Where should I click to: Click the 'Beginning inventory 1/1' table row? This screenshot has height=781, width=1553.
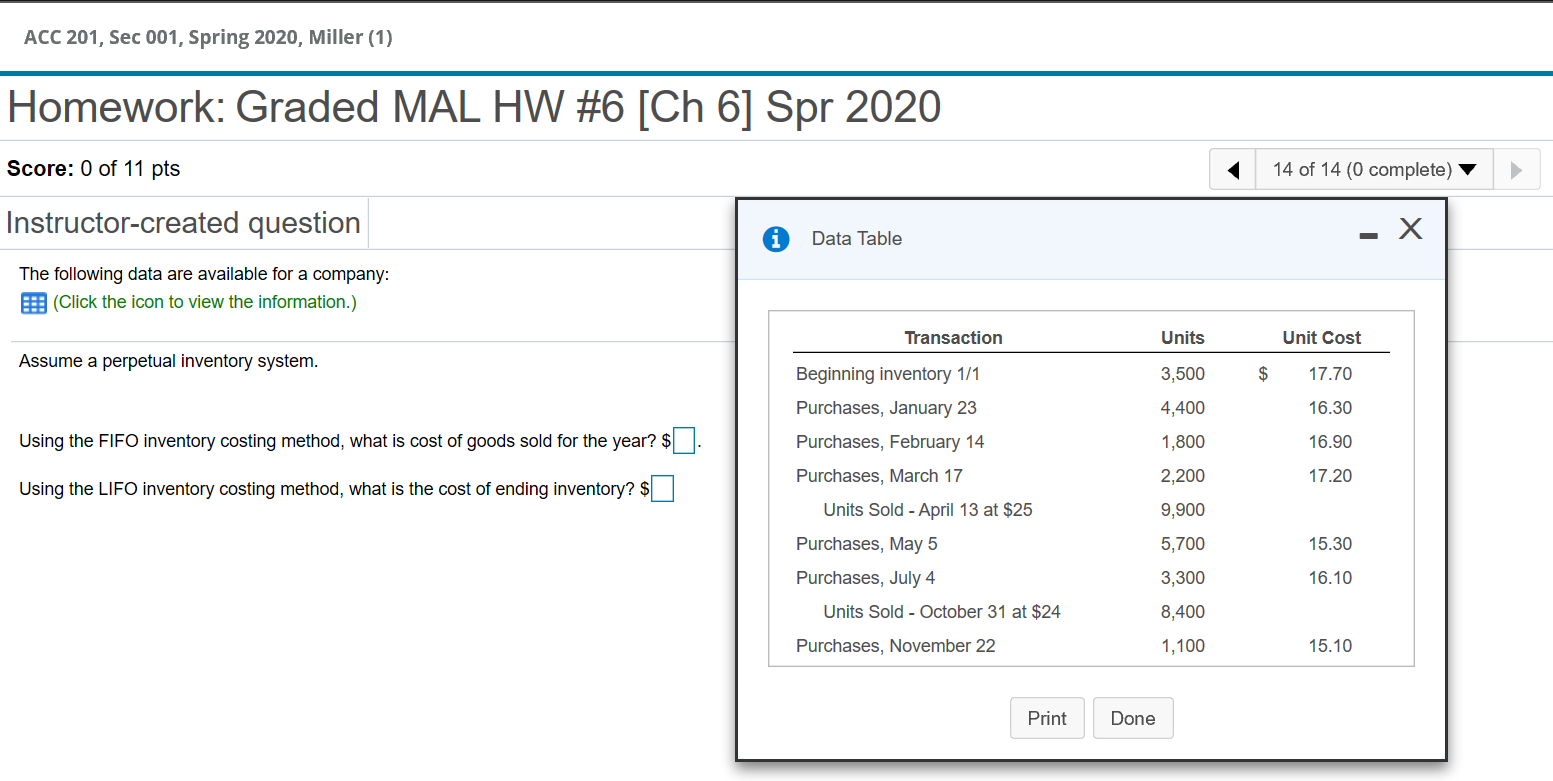click(888, 373)
